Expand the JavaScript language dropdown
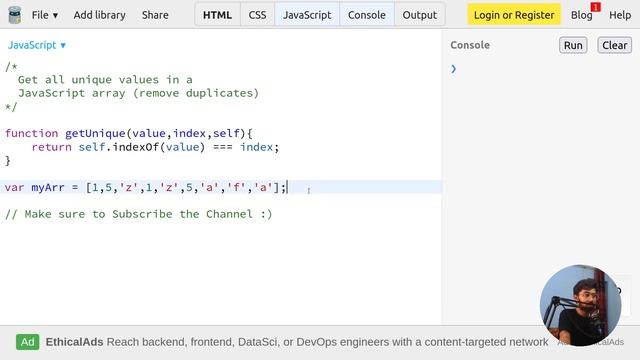640x360 pixels. pos(37,45)
